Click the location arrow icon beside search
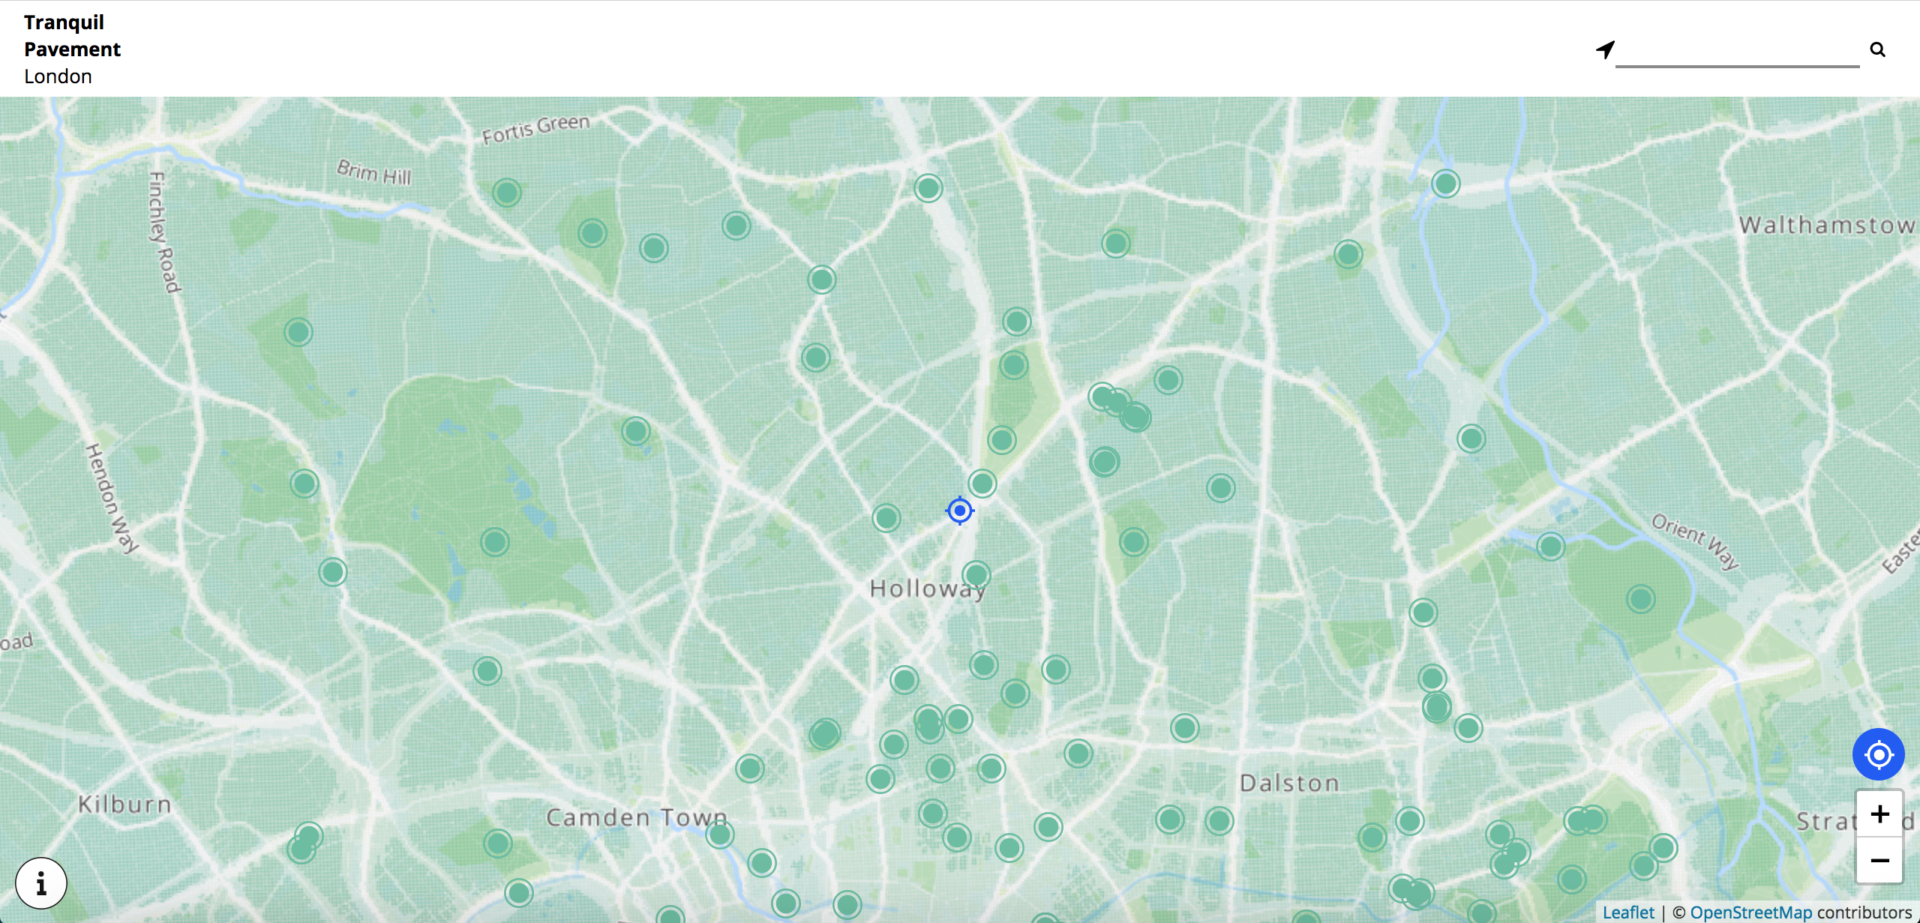Viewport: 1920px width, 923px height. click(x=1605, y=49)
